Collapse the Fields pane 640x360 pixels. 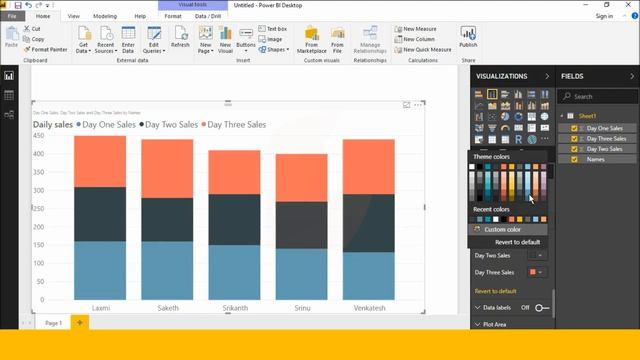coord(632,76)
